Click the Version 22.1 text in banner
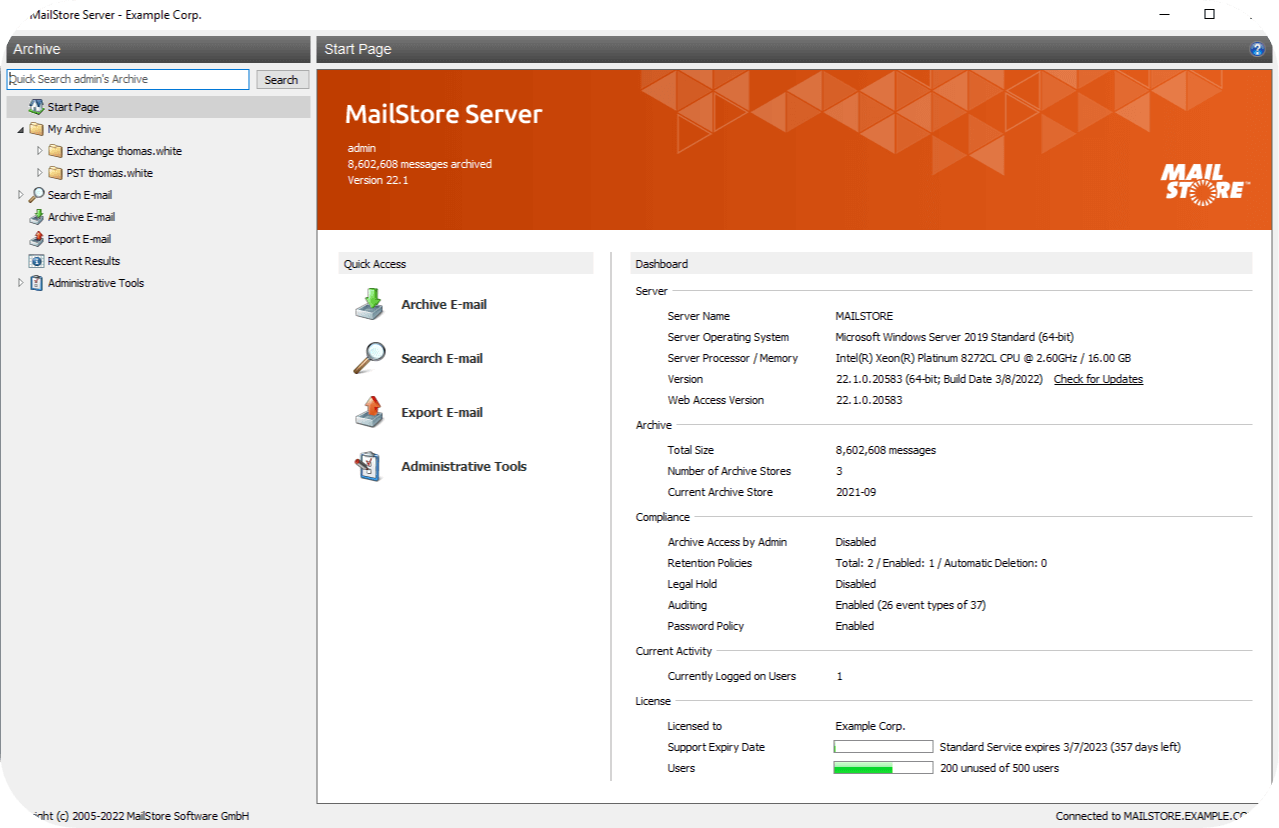Screen dimensions: 1279x828 coord(378,180)
